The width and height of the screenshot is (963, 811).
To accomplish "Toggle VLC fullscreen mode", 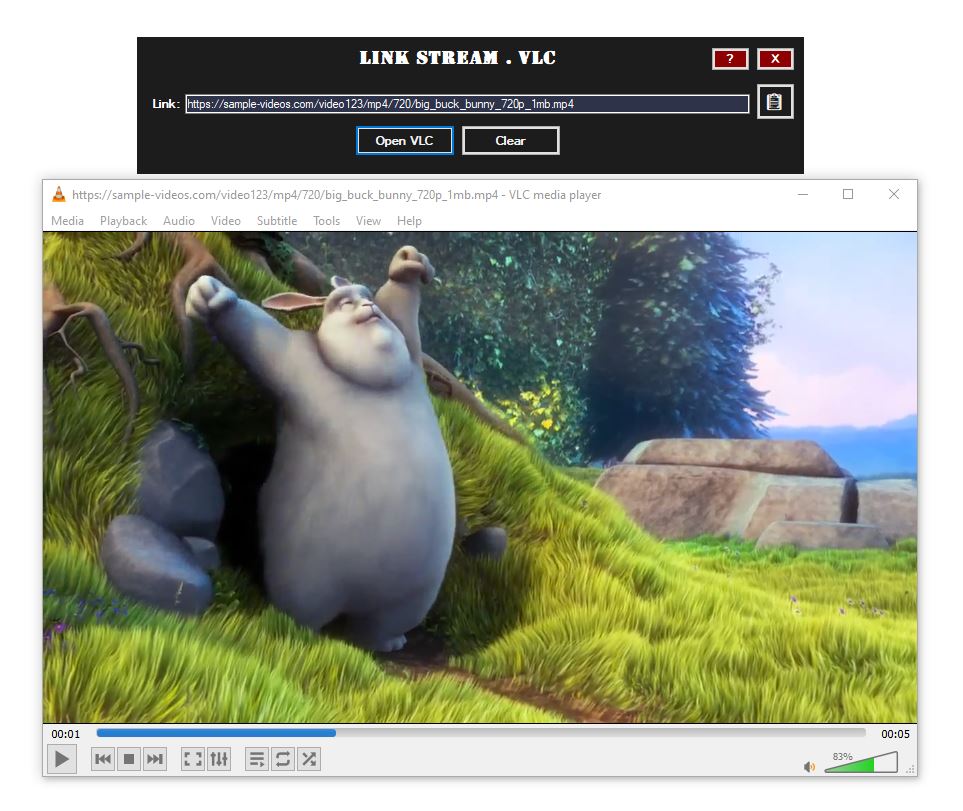I will (x=193, y=759).
